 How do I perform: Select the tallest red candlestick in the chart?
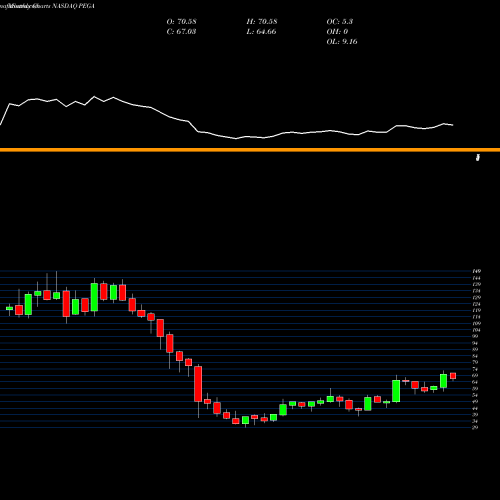(198, 384)
